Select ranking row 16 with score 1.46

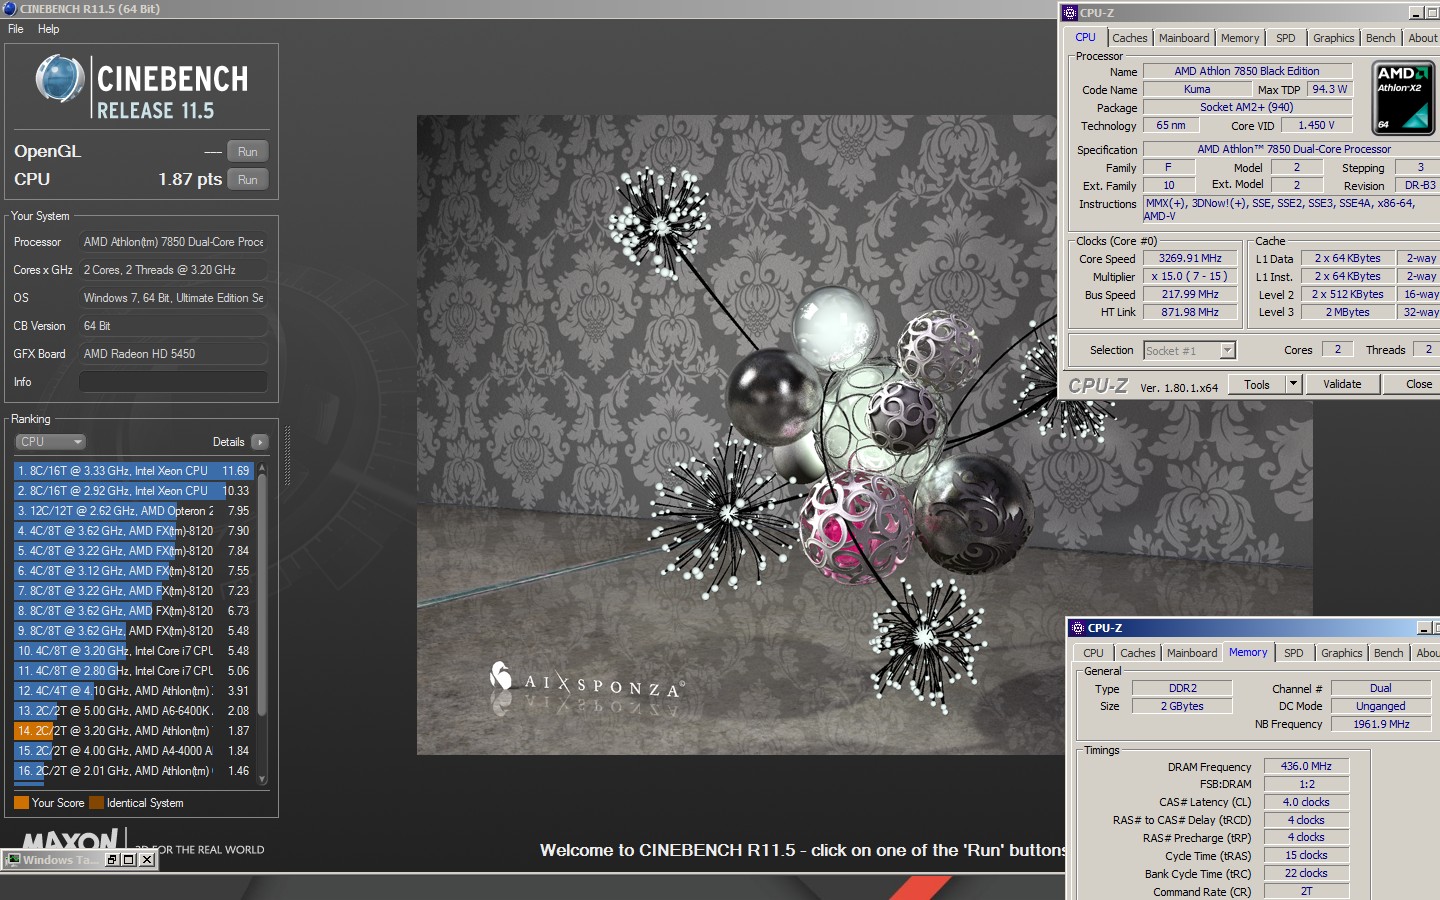[x=134, y=771]
